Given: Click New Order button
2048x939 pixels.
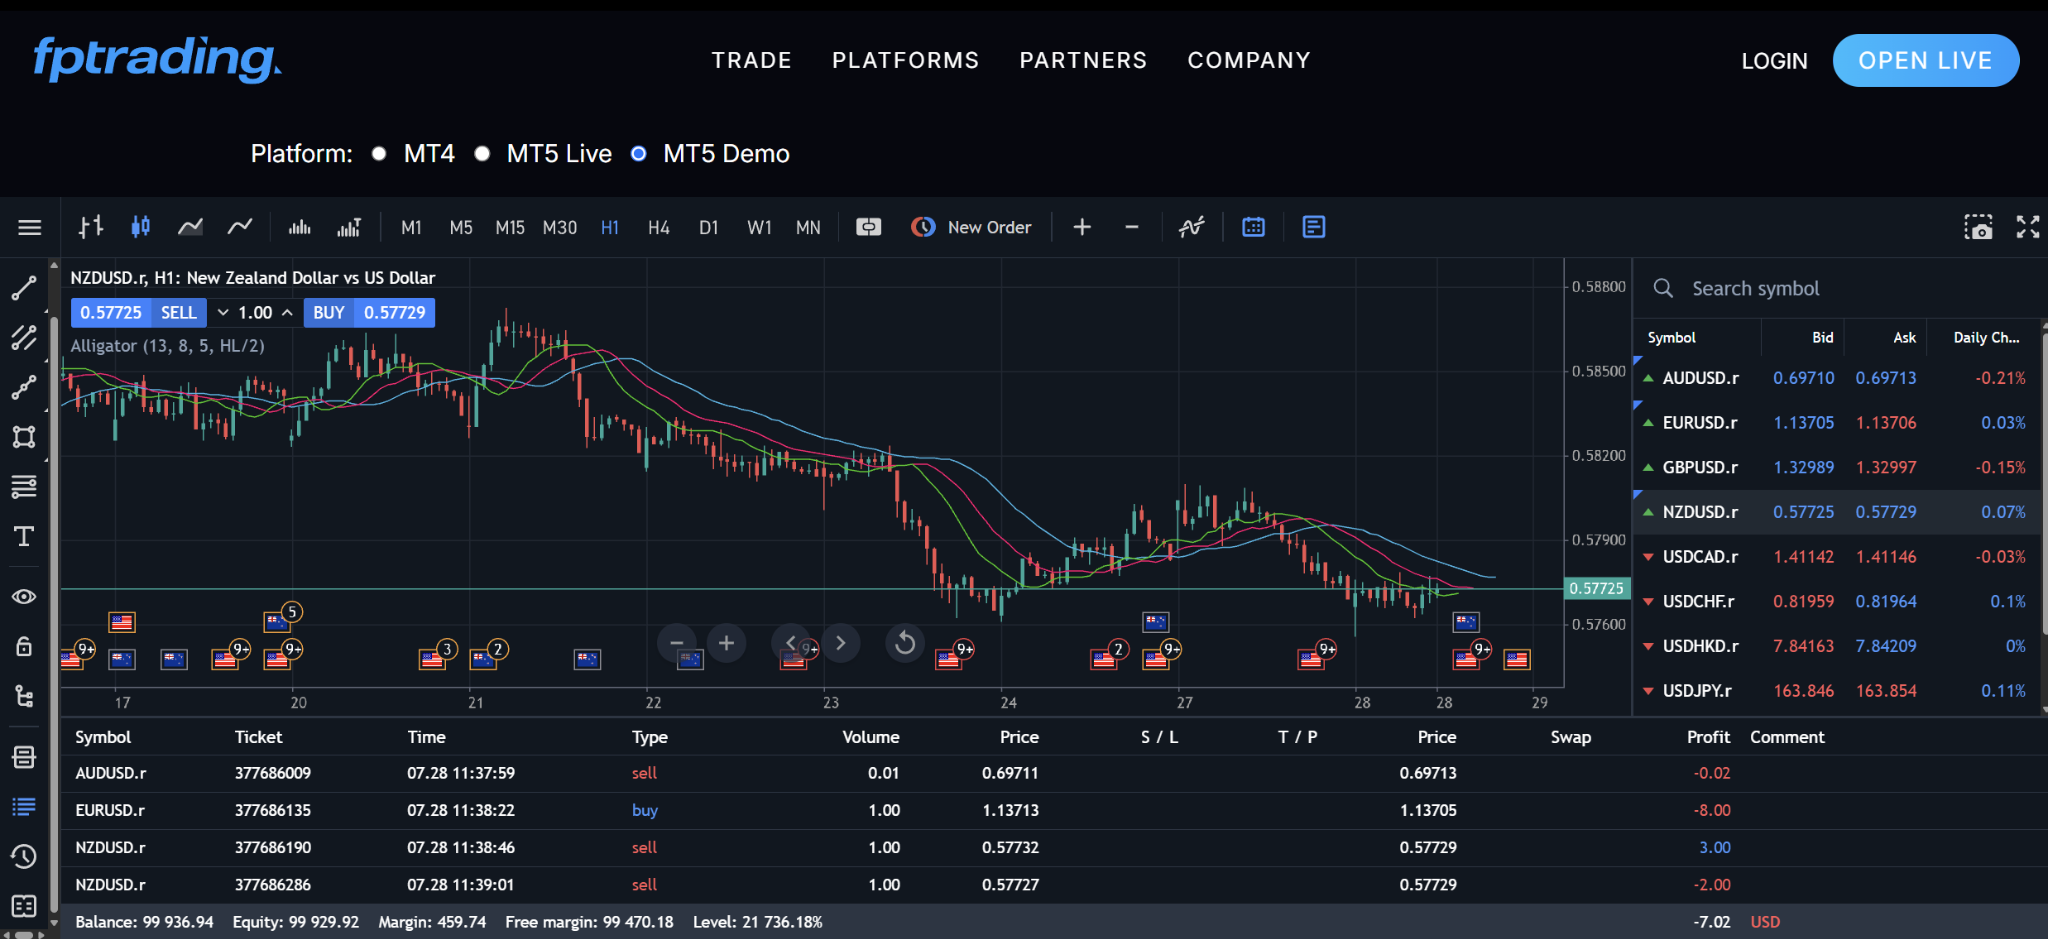Looking at the screenshot, I should tap(971, 227).
